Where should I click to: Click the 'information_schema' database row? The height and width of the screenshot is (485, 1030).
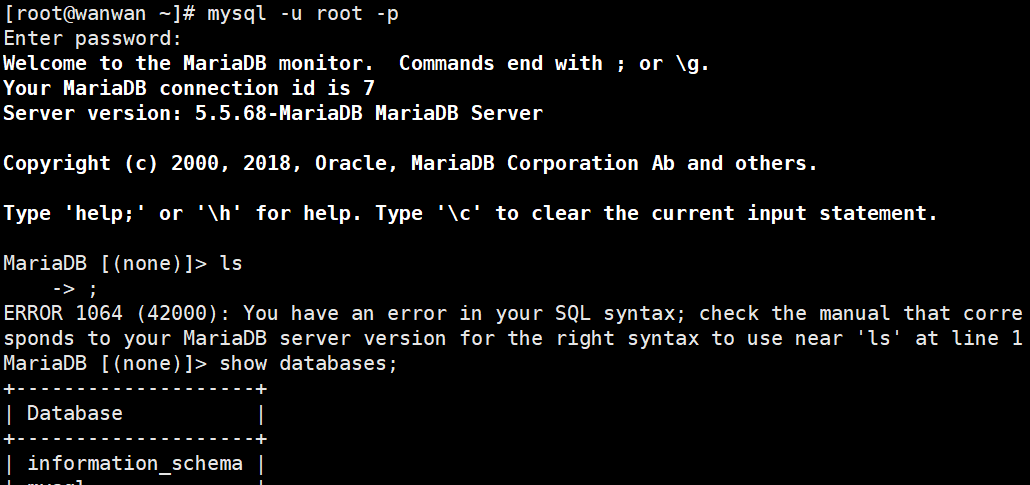point(134,463)
